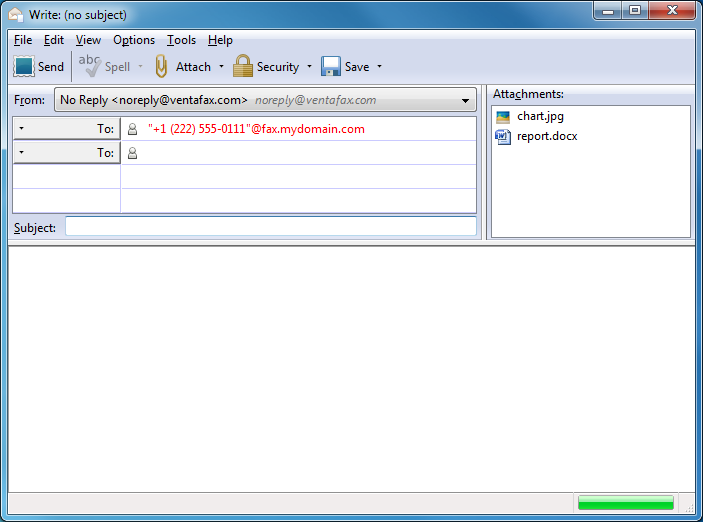703x522 pixels.
Task: Open the File menu
Action: click(23, 40)
